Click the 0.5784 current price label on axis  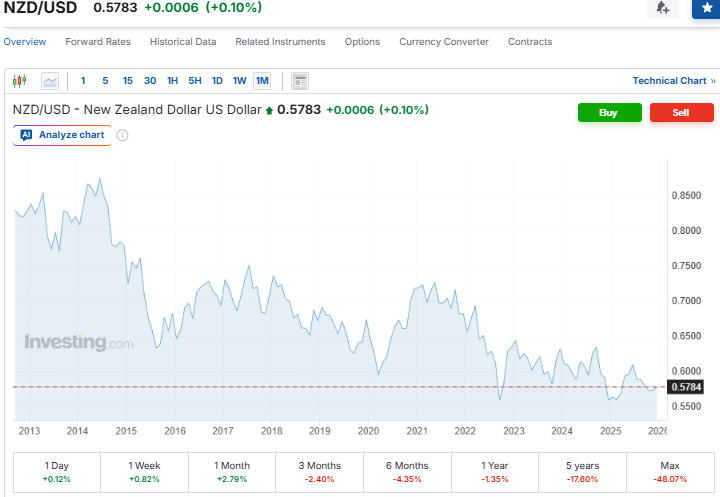click(686, 387)
